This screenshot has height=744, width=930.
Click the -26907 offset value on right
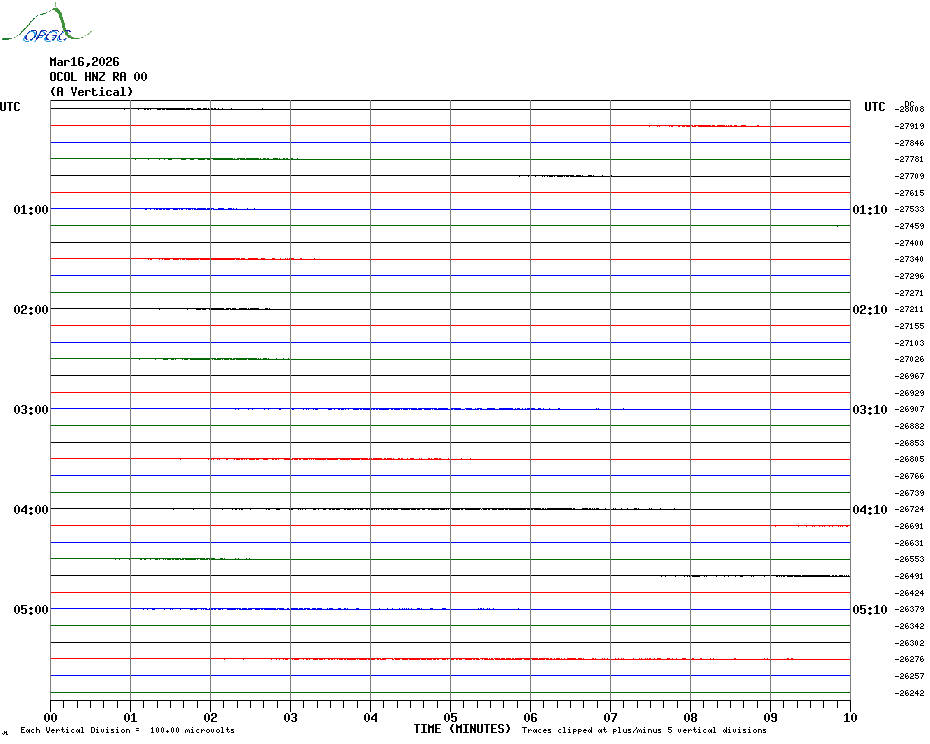point(911,409)
